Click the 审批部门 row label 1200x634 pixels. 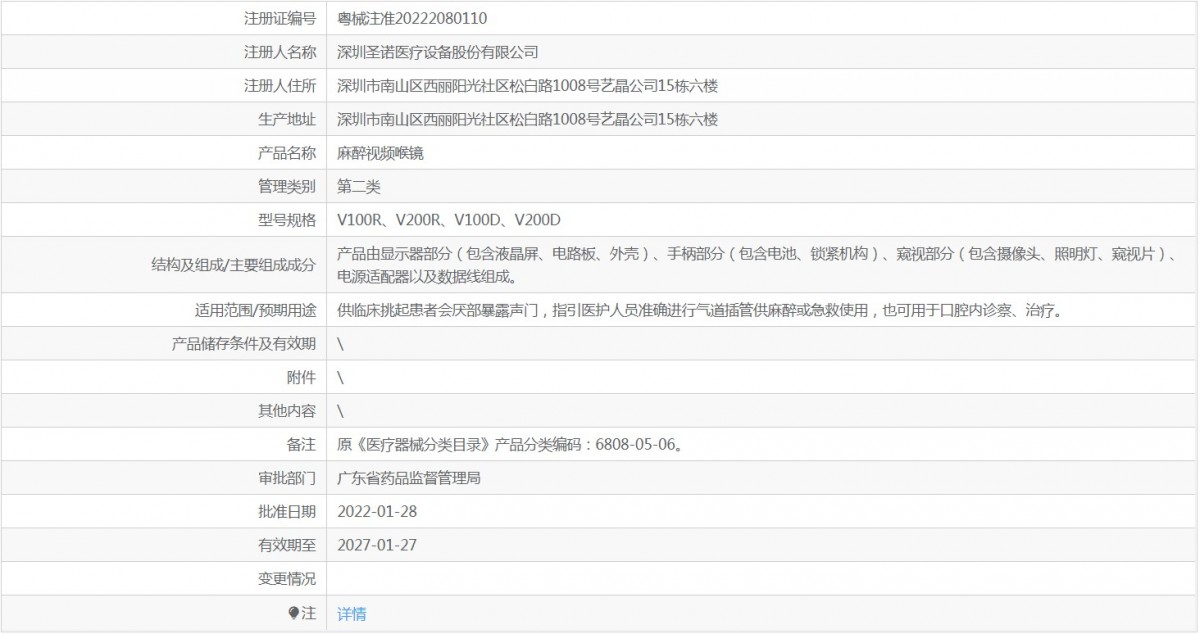tap(287, 478)
